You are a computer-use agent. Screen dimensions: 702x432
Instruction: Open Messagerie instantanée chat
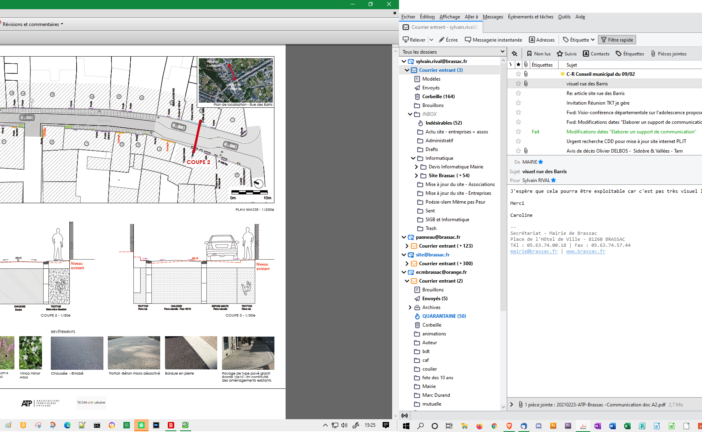point(495,40)
